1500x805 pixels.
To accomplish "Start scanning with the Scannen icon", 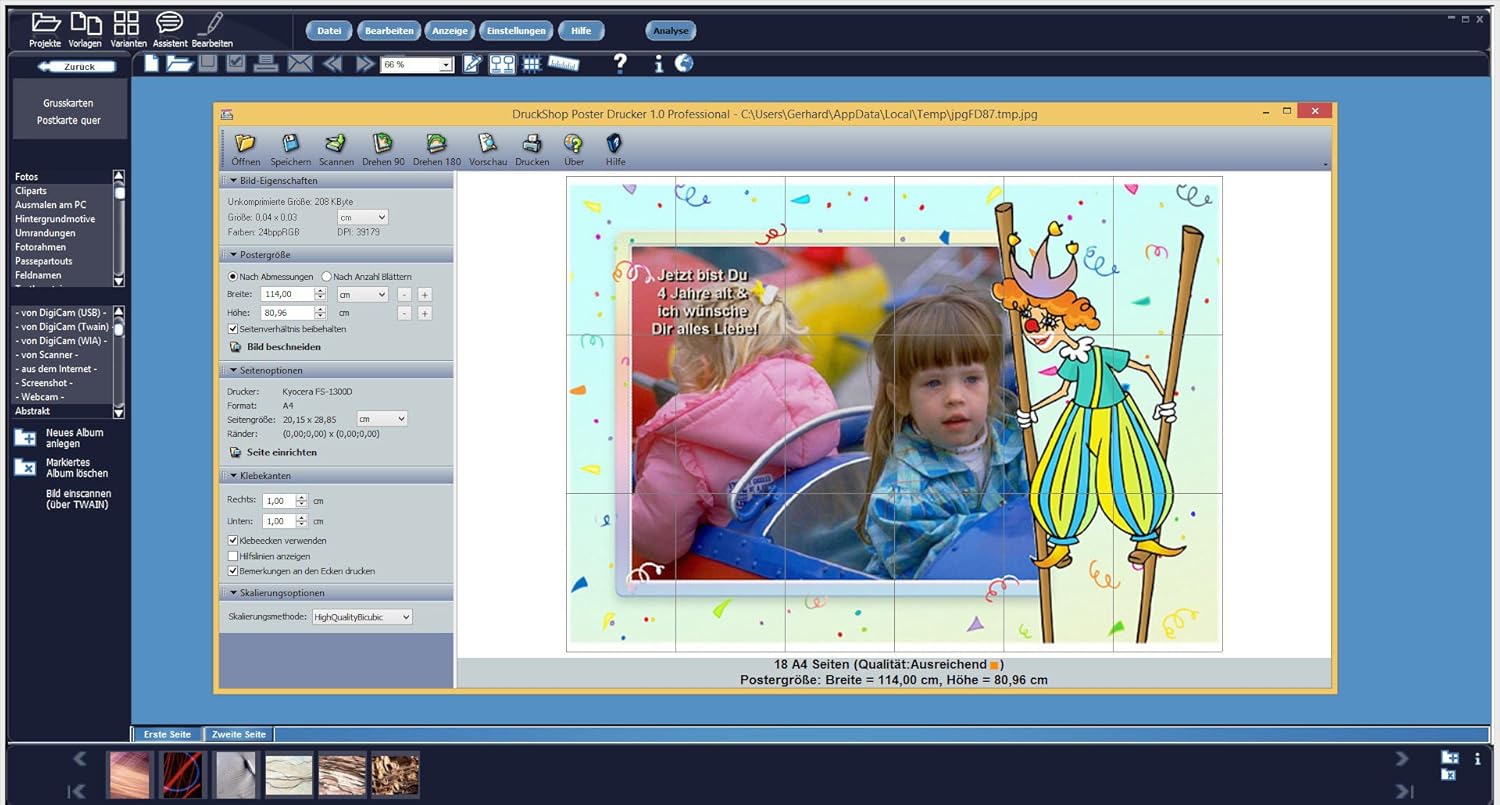I will point(336,145).
